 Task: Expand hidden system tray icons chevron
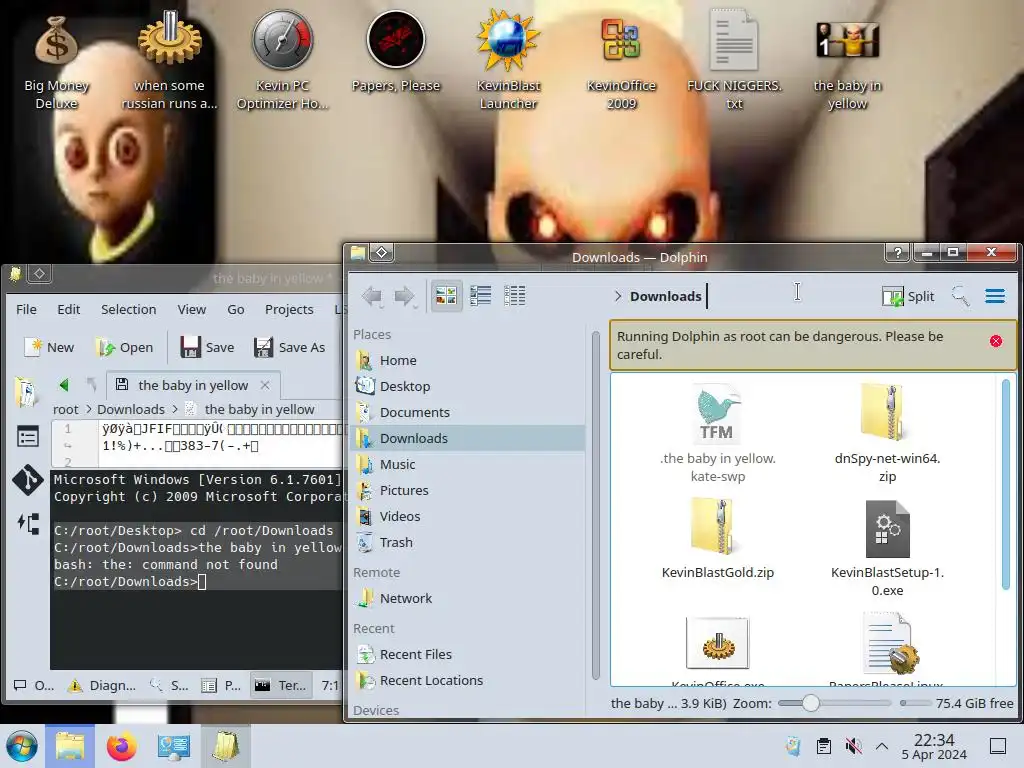pos(882,746)
